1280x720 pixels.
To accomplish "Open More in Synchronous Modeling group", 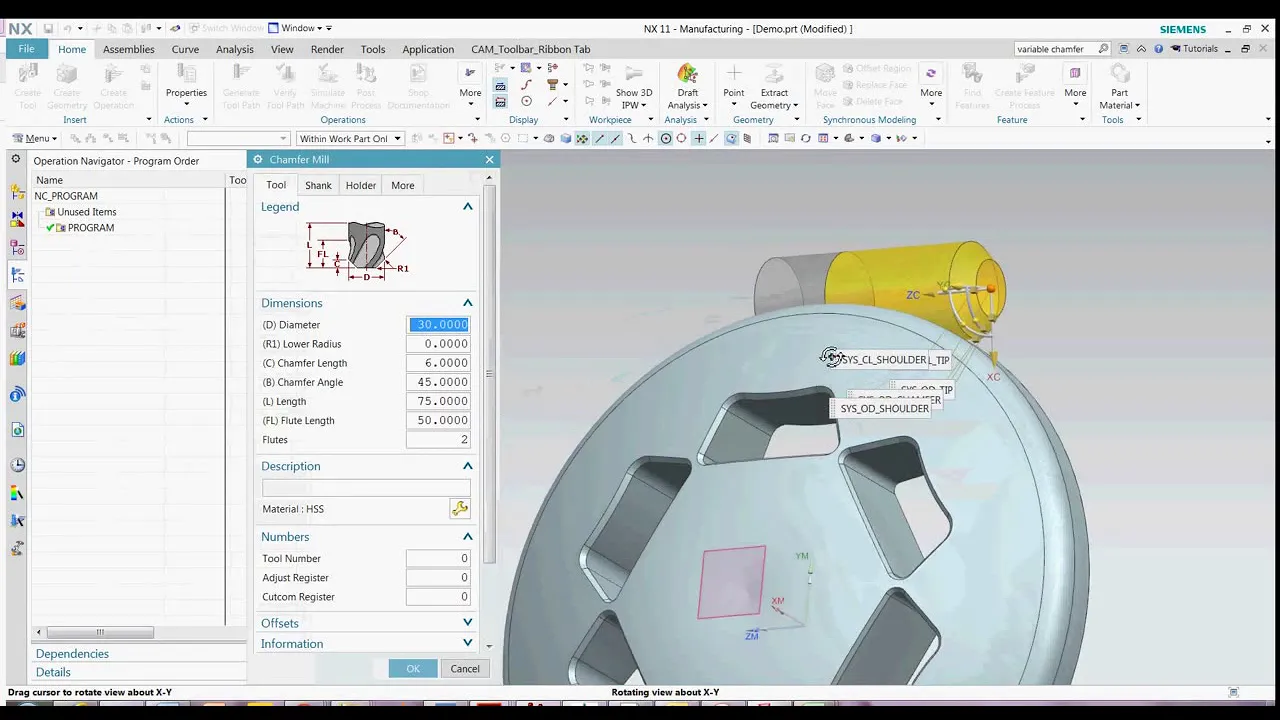I will (x=931, y=82).
